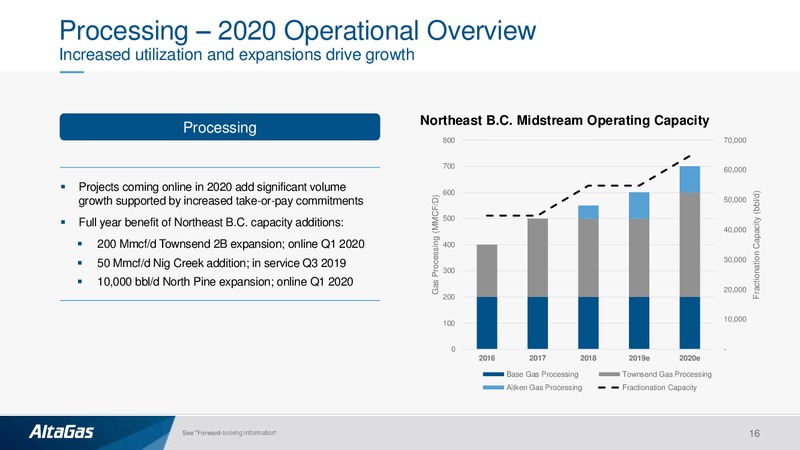Click the blue 'Processing' header box
This screenshot has width=800, height=450.
[220, 127]
